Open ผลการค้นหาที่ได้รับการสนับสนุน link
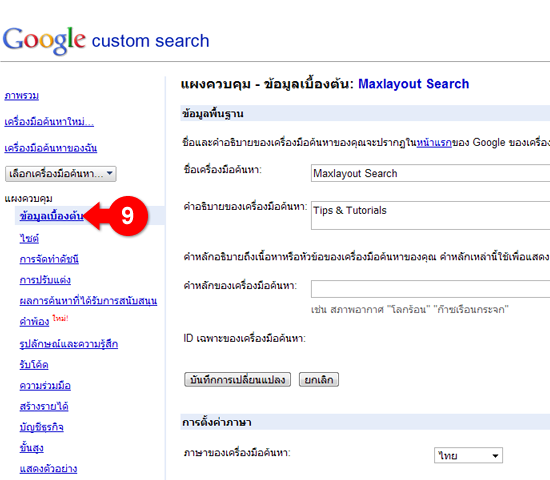Screen dimensions: 550x480 tap(88, 301)
